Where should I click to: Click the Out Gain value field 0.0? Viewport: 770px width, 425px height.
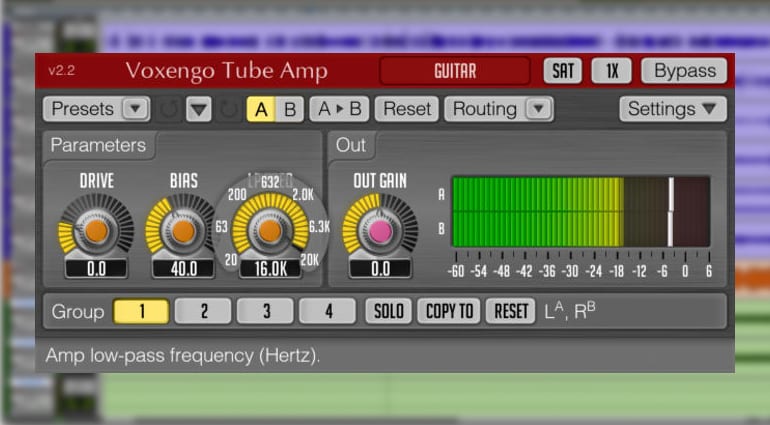(x=381, y=269)
